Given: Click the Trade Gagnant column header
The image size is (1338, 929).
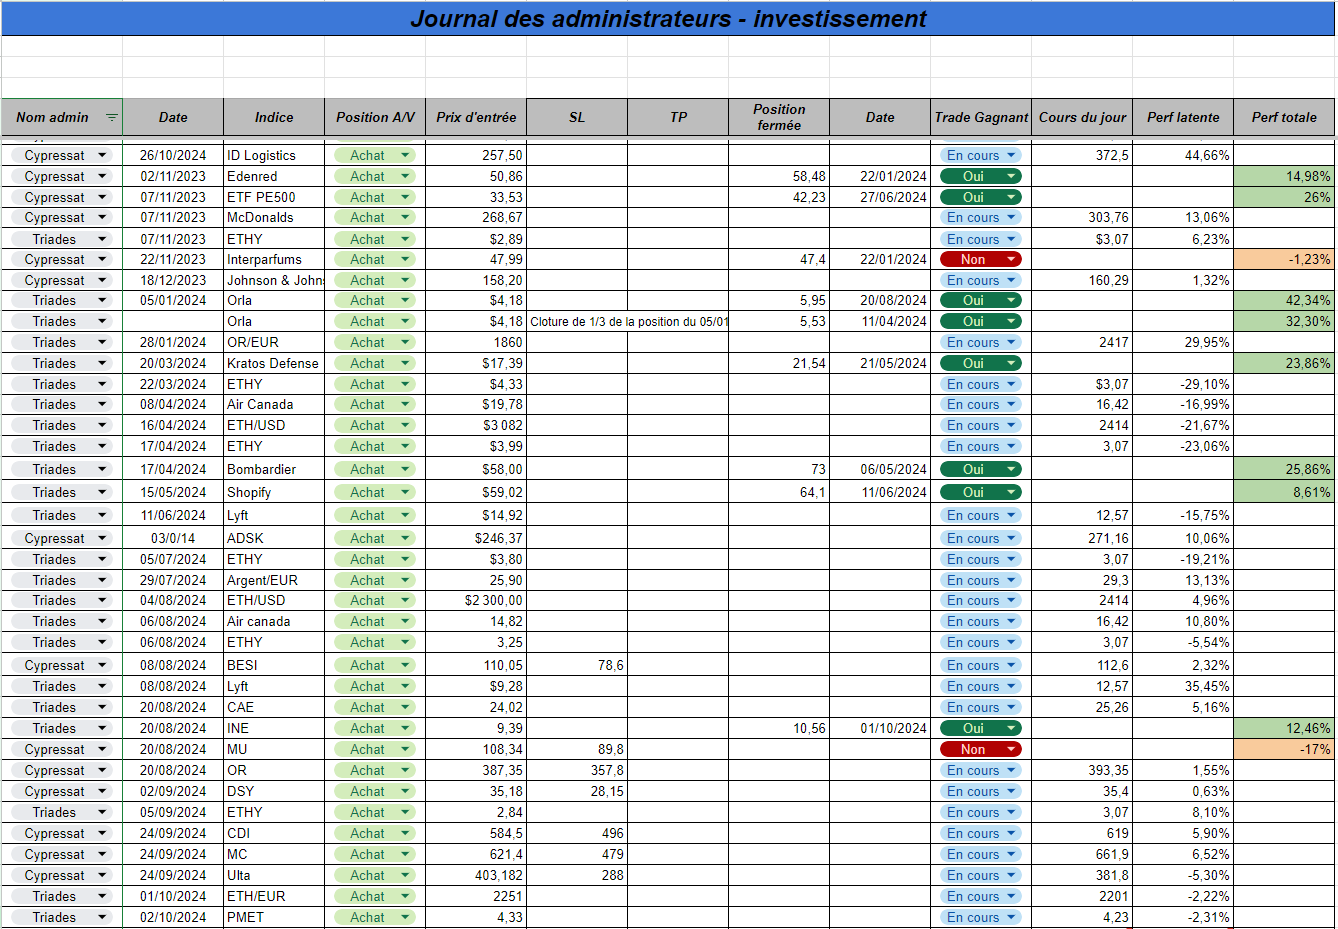Looking at the screenshot, I should (x=981, y=117).
